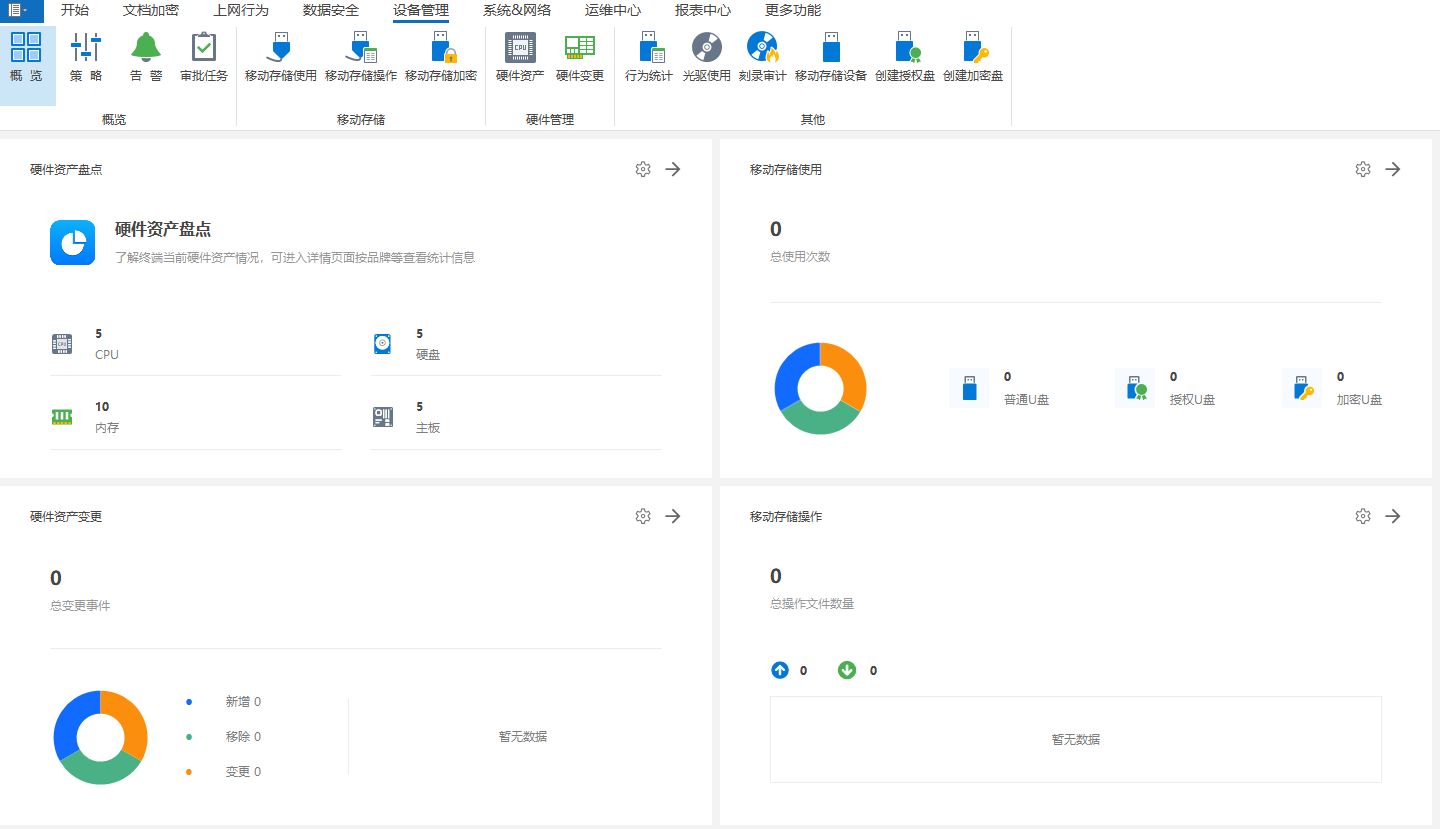The height and width of the screenshot is (829, 1440).
Task: Click the 硬件资产盘点 bold heading
Action: click(163, 230)
